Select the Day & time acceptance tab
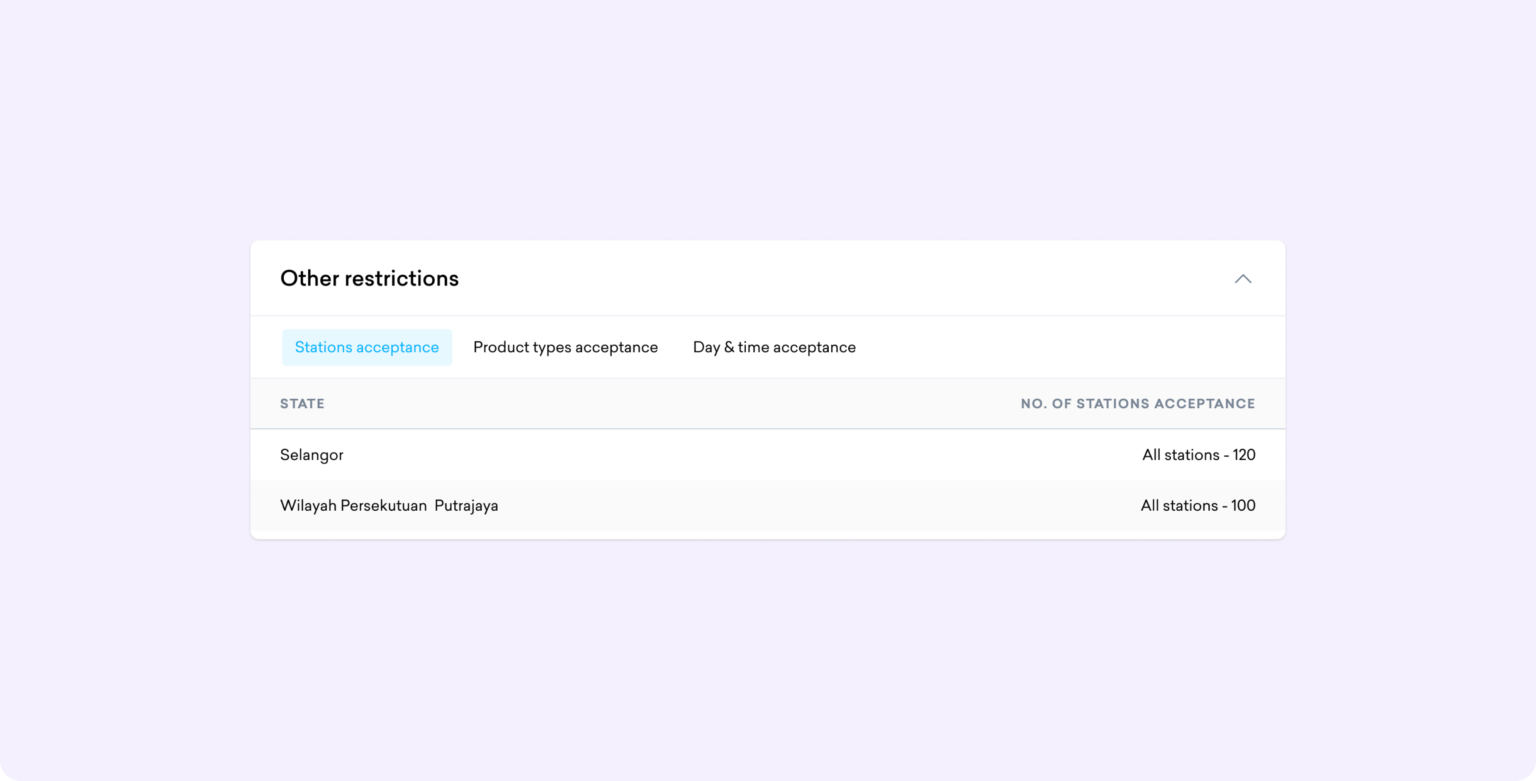1536x781 pixels. pyautogui.click(x=774, y=347)
